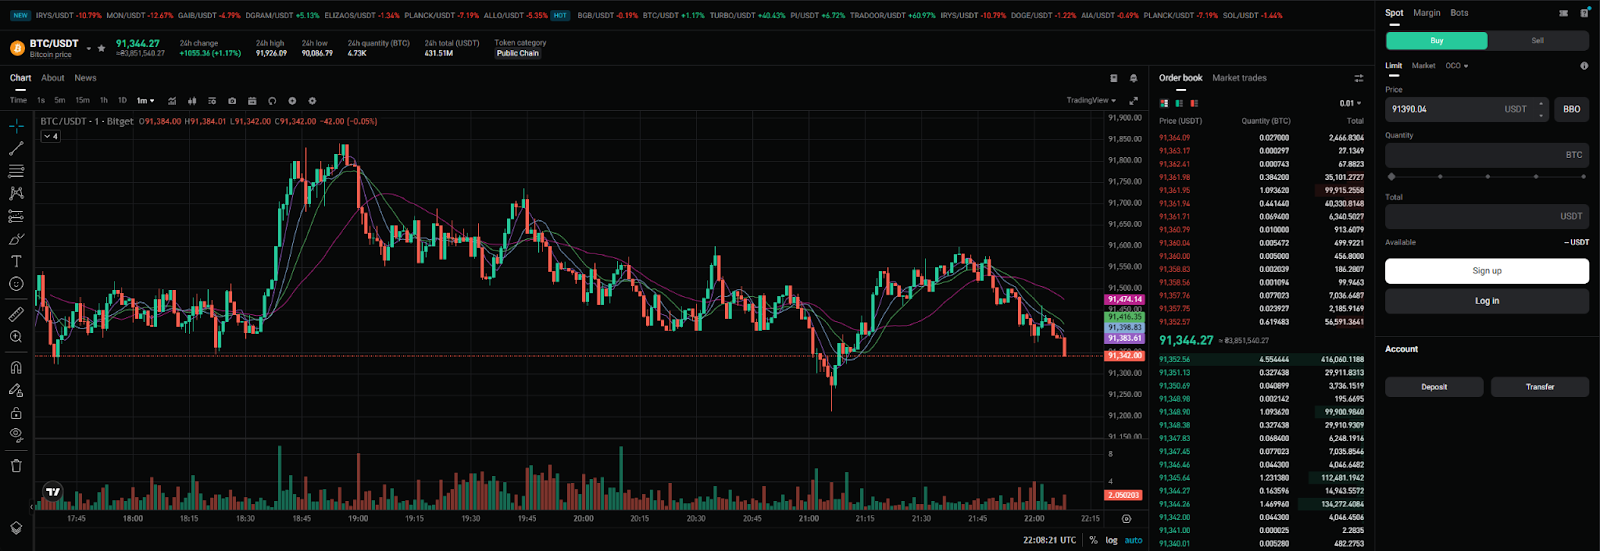1600x551 pixels.
Task: Open the emoji icons tool
Action: pyautogui.click(x=16, y=284)
